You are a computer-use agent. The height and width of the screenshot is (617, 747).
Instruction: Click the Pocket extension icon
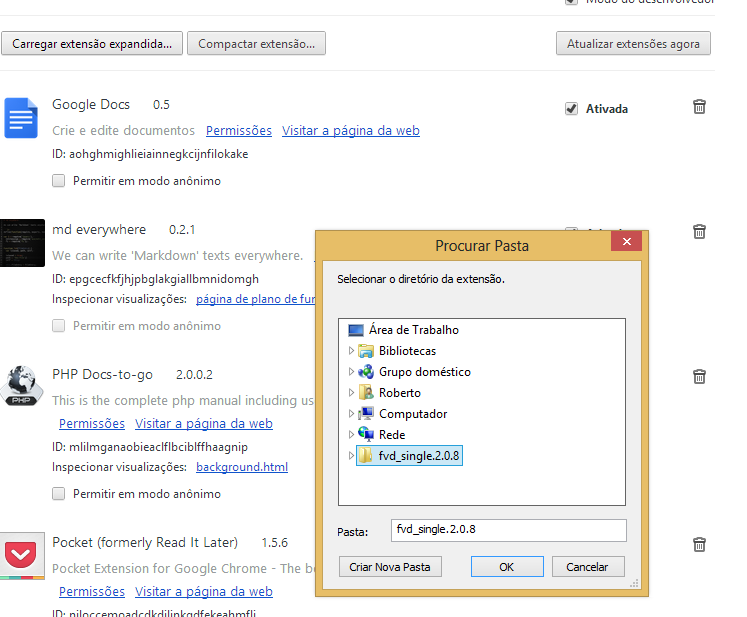click(x=22, y=556)
